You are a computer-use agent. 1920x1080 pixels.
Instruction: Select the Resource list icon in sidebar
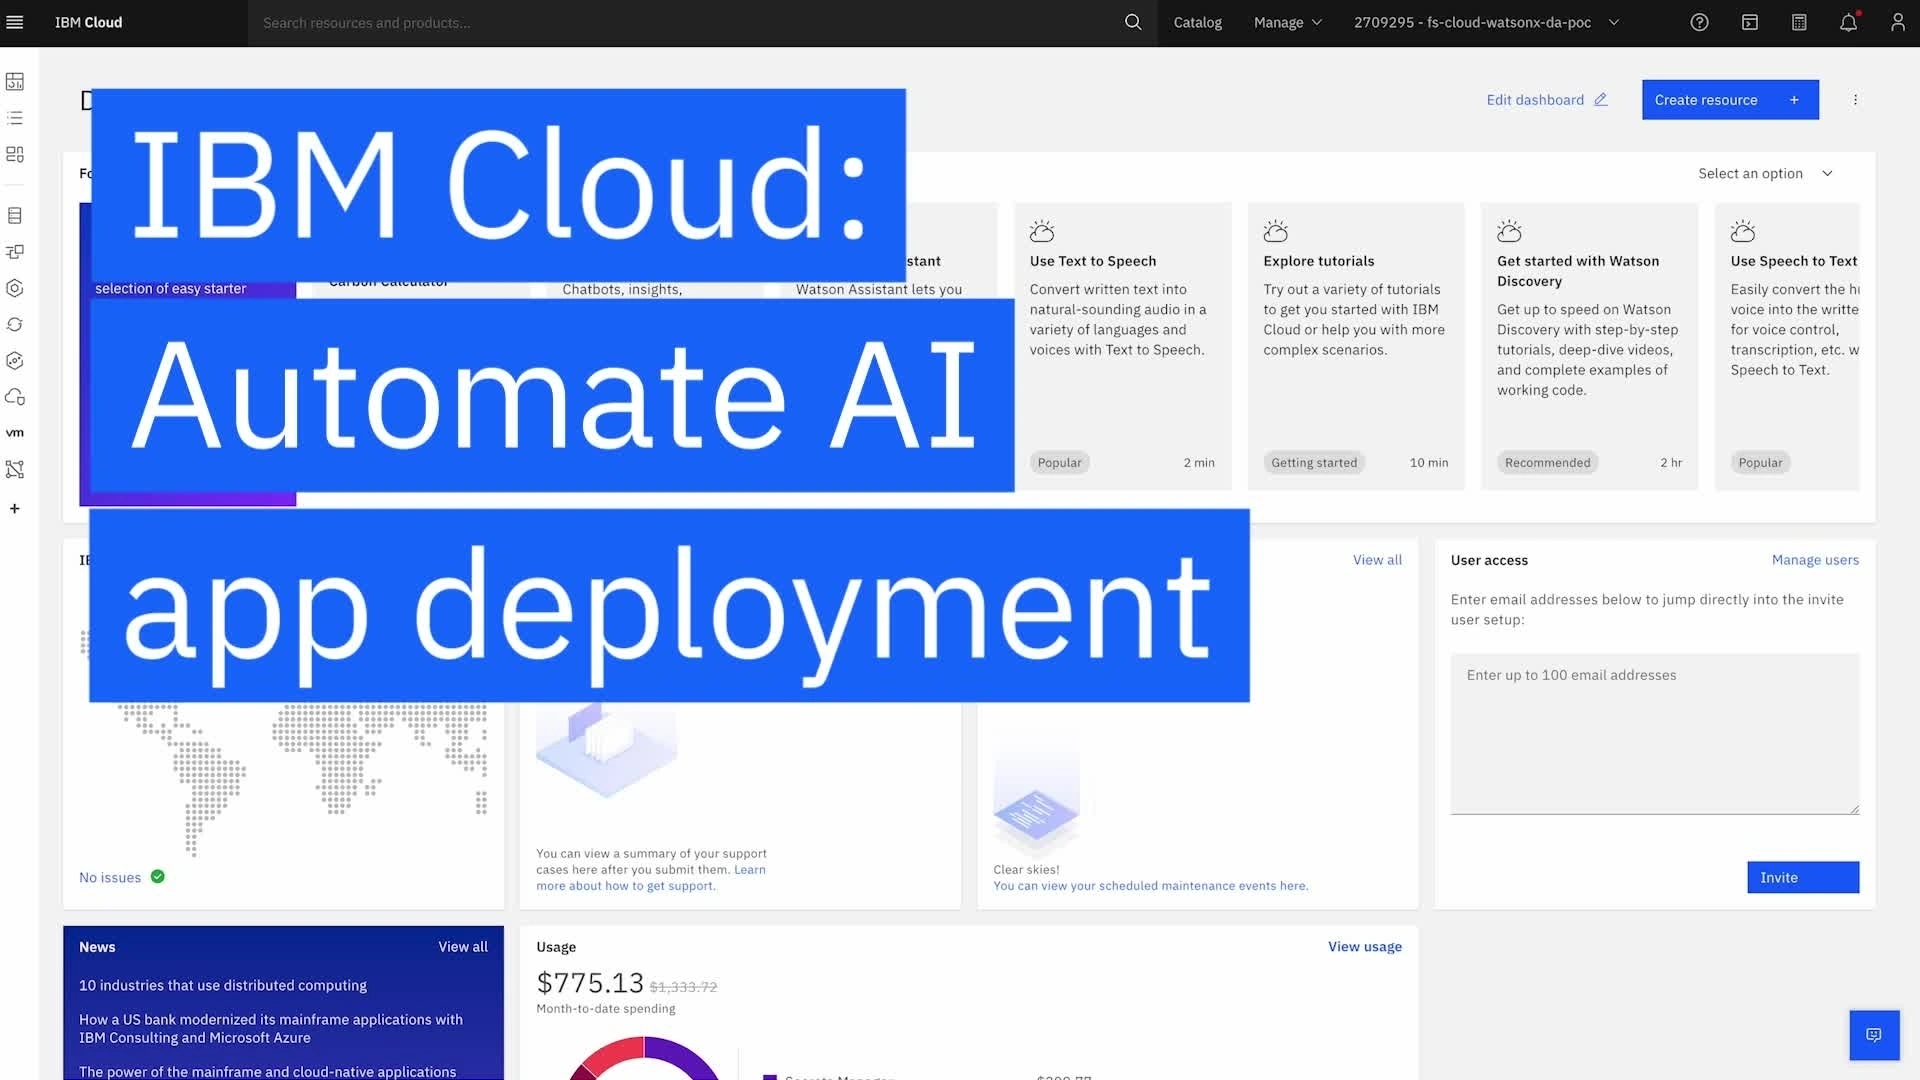pos(15,117)
